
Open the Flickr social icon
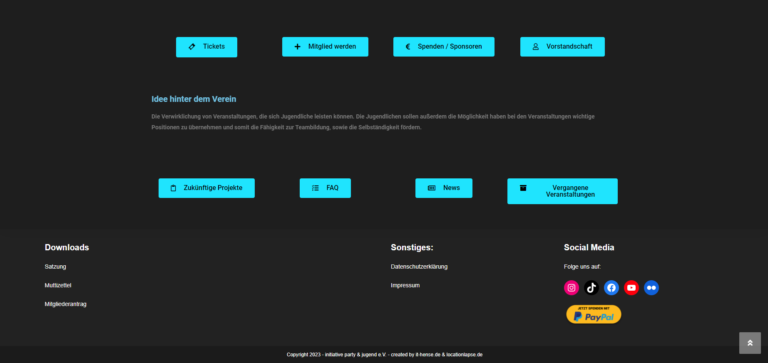pyautogui.click(x=651, y=288)
